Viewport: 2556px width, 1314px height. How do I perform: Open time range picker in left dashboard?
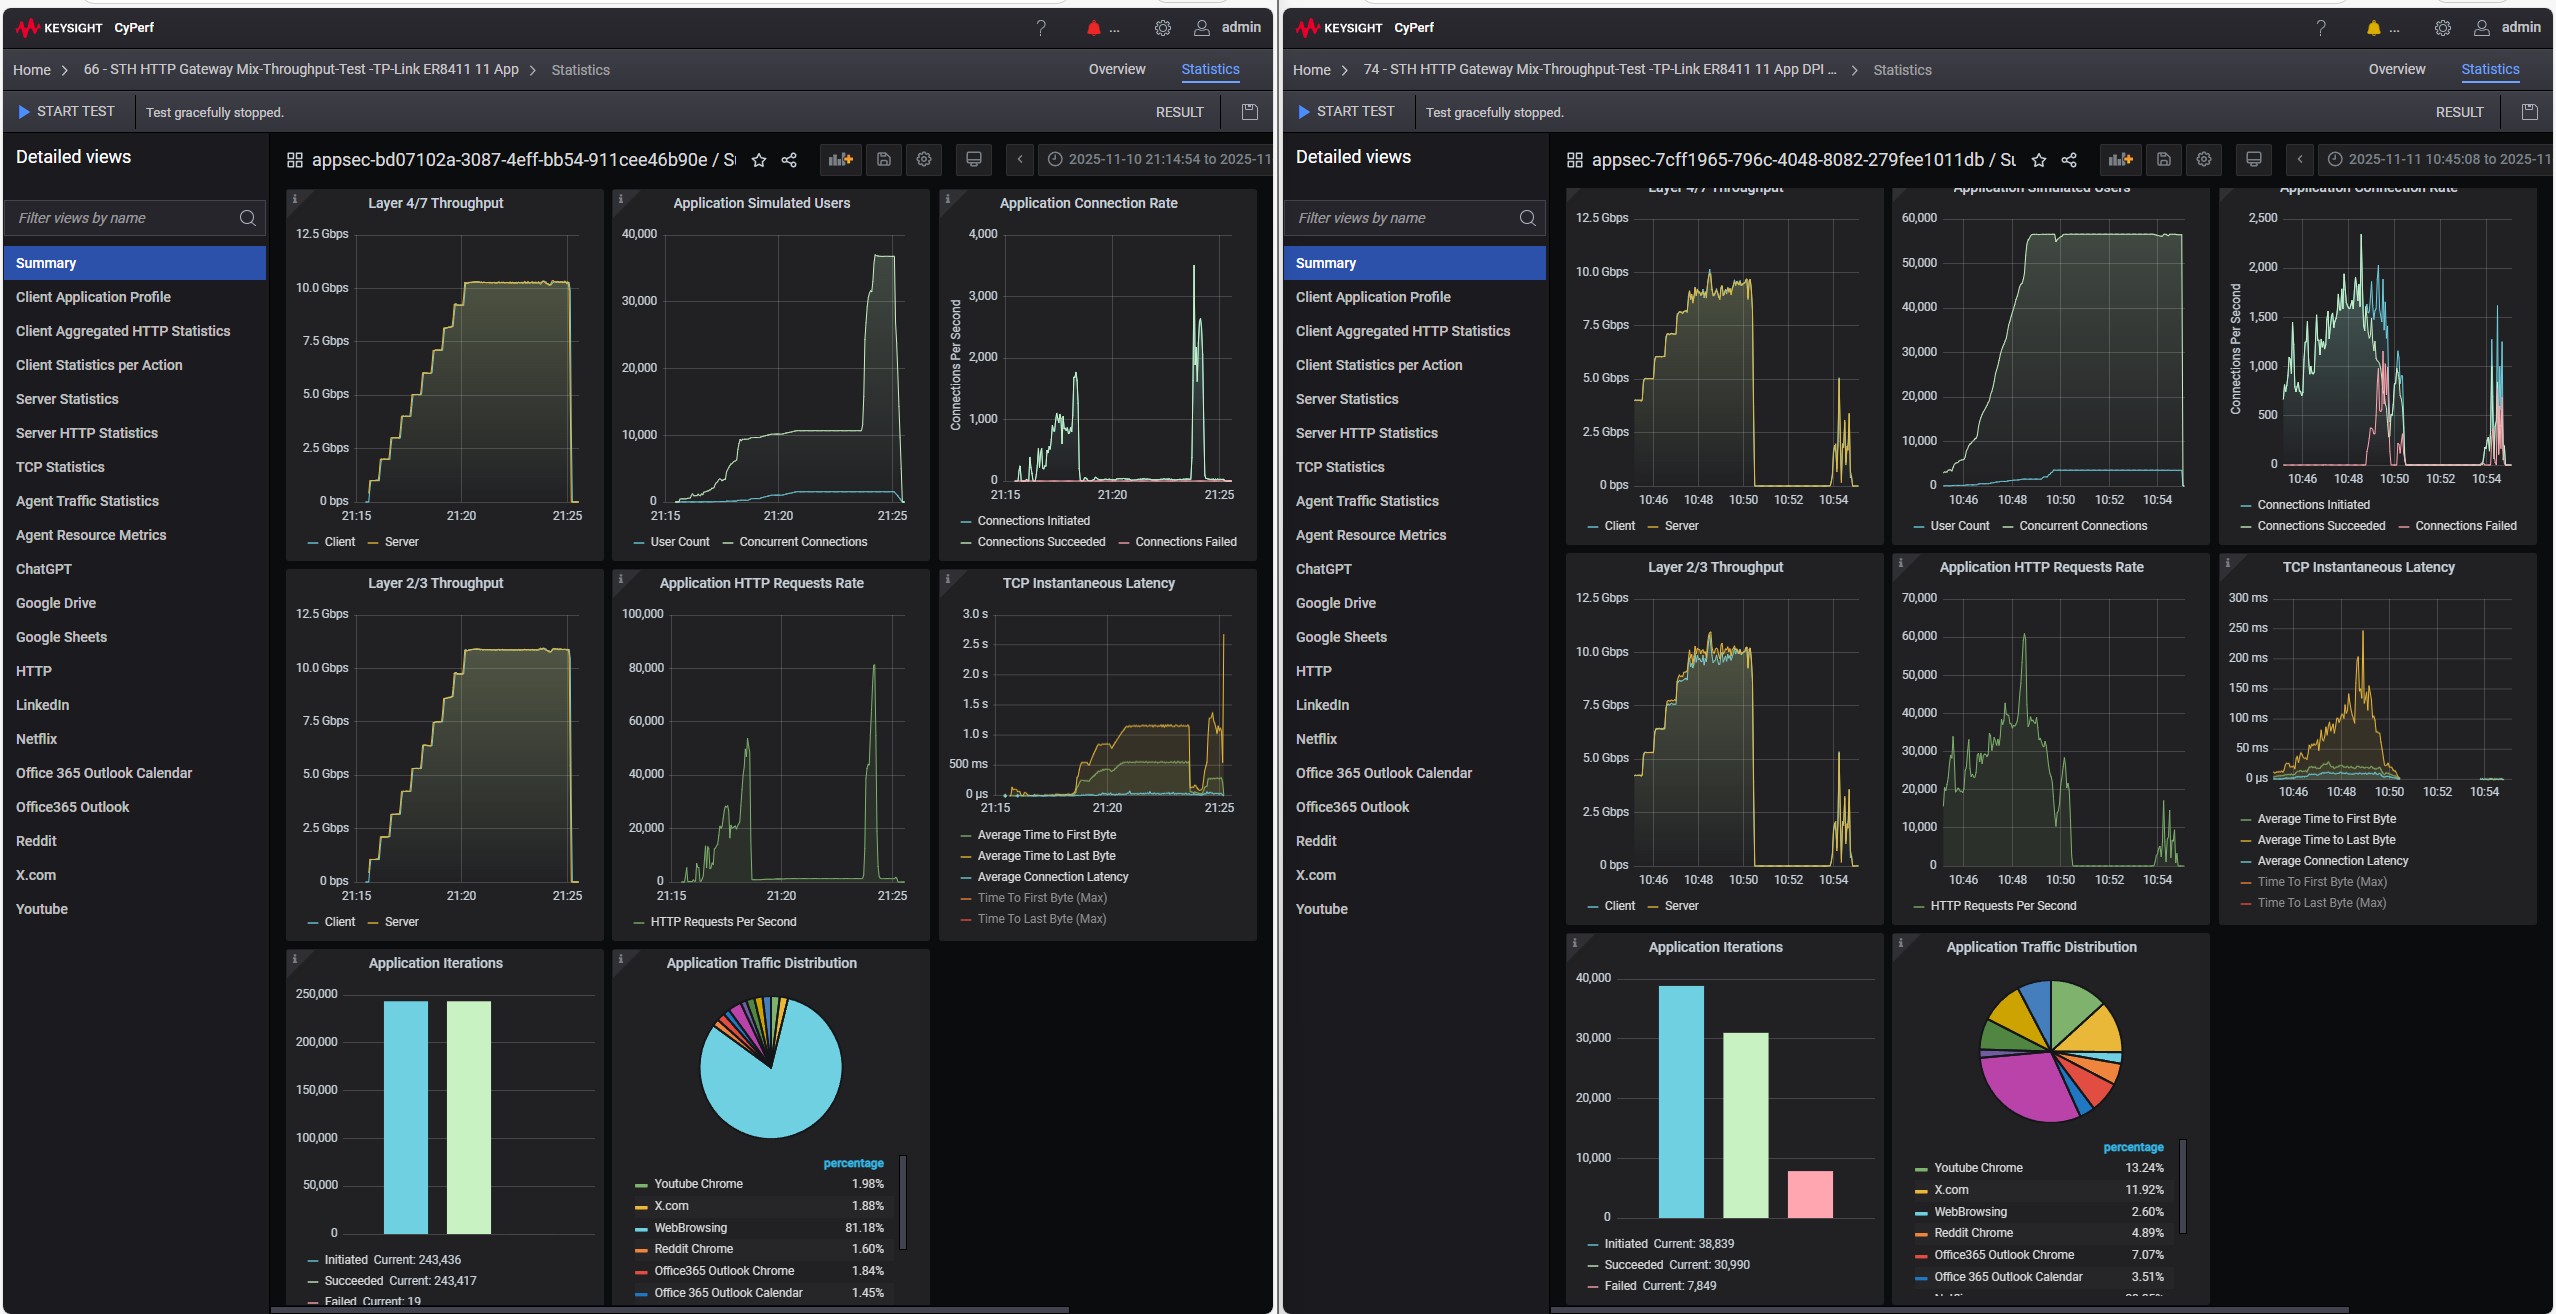[1157, 159]
